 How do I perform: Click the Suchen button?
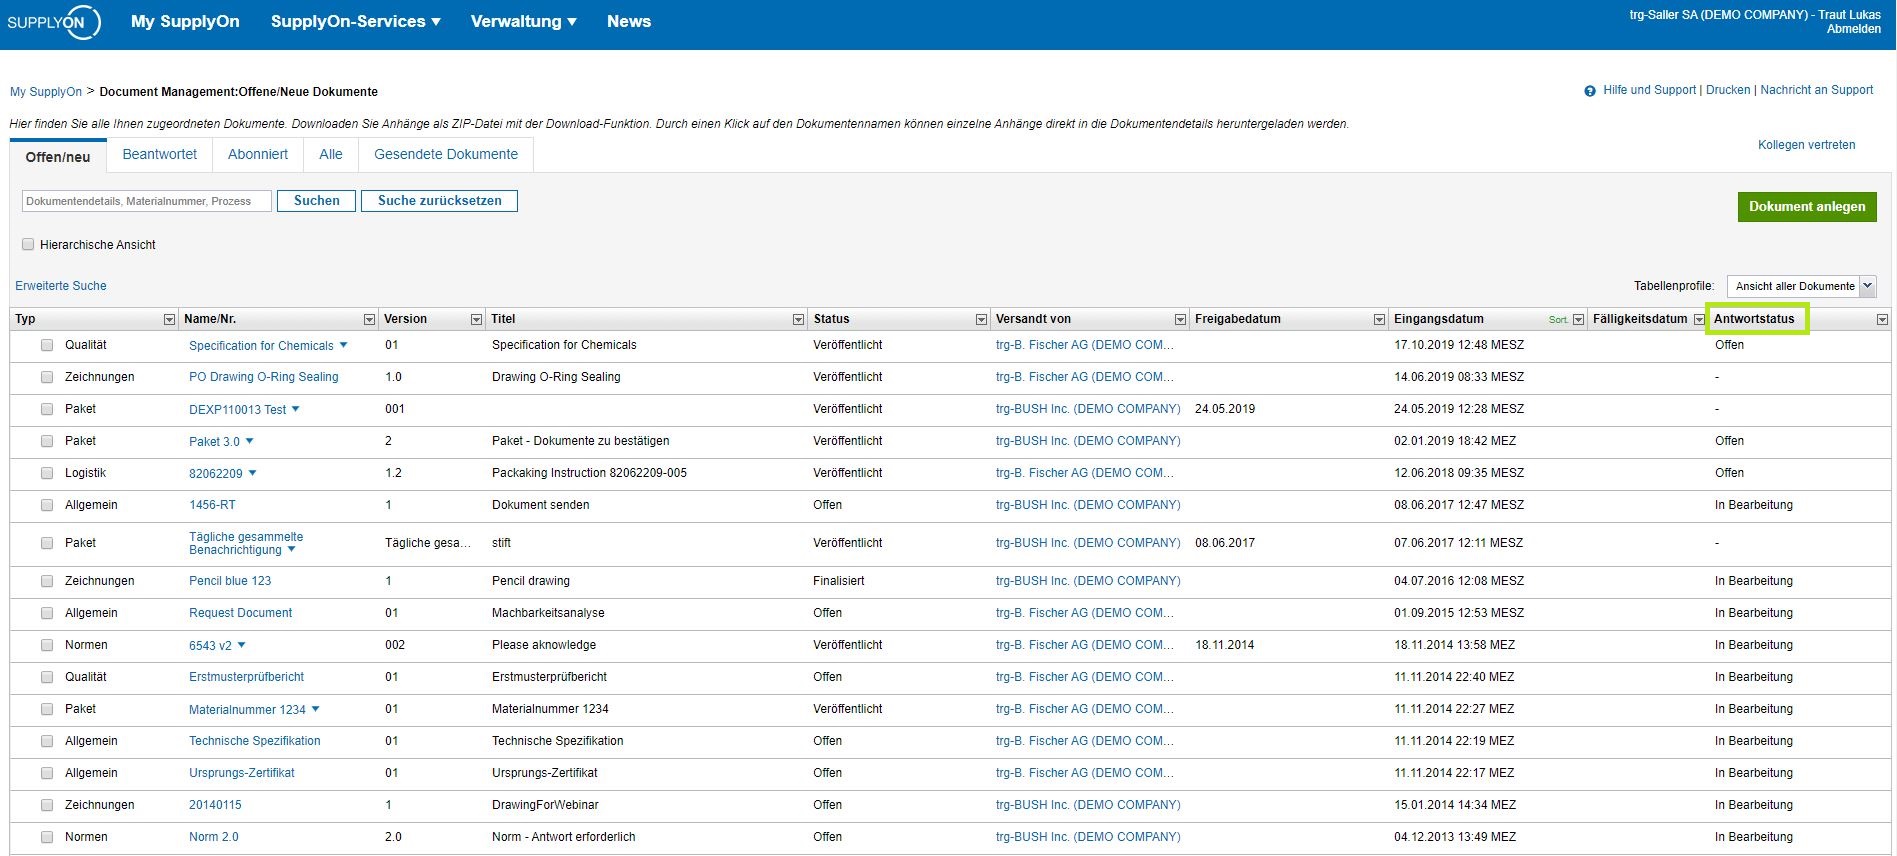click(316, 201)
